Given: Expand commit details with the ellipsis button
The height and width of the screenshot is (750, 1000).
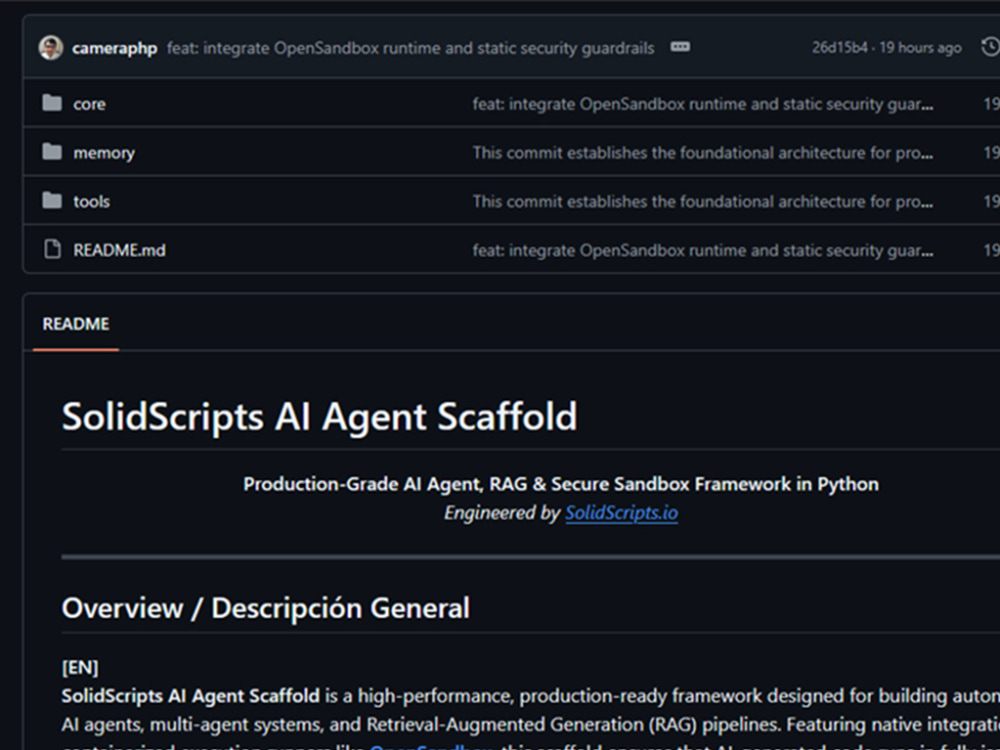Looking at the screenshot, I should 680,47.
